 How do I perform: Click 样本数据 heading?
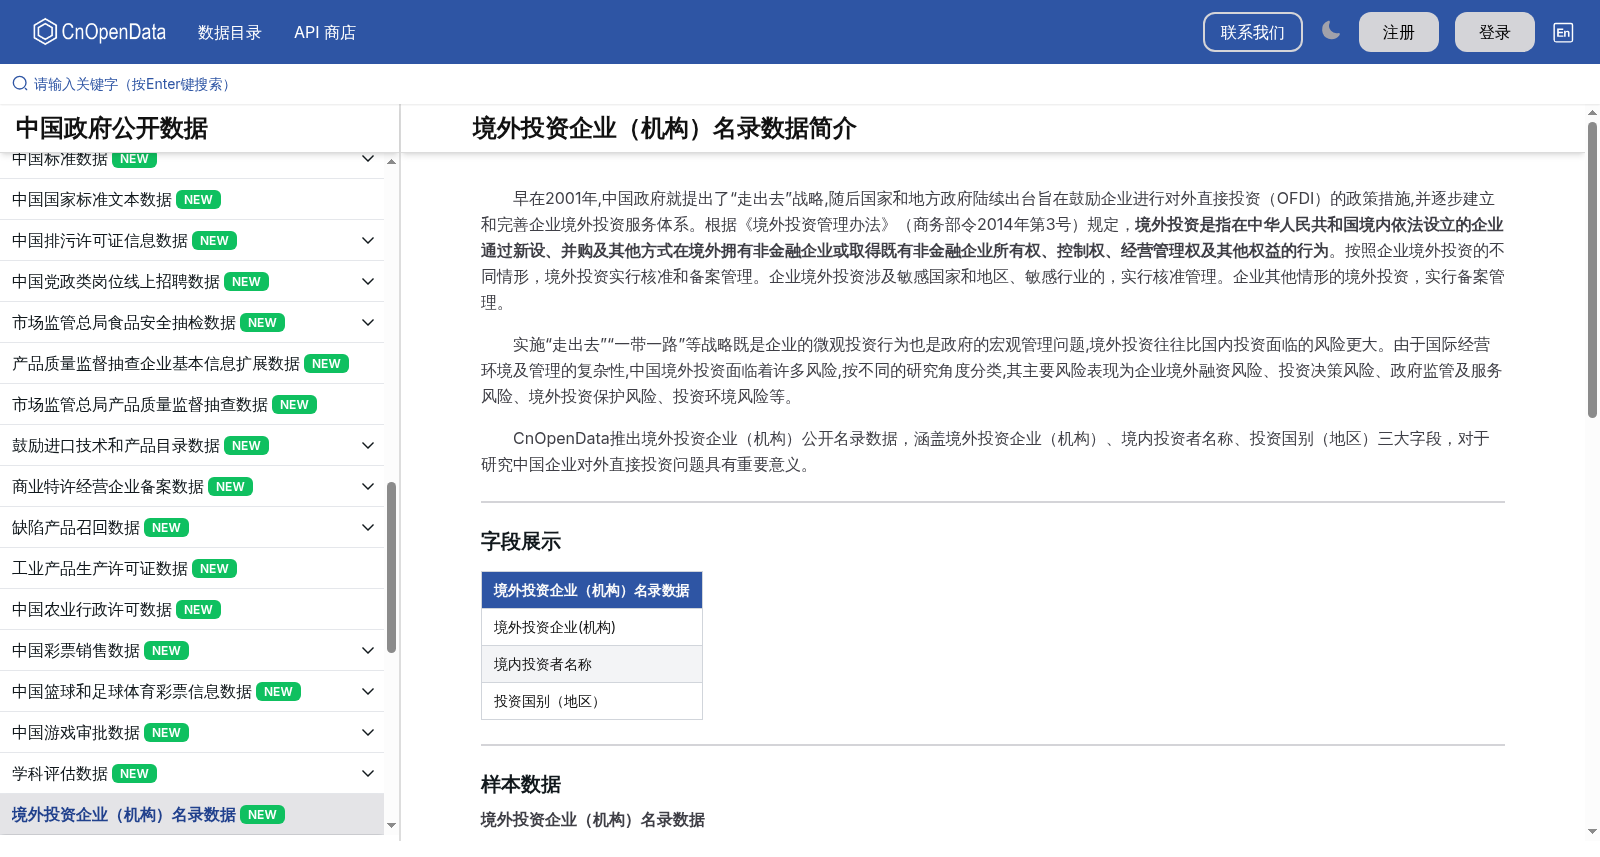tap(521, 784)
